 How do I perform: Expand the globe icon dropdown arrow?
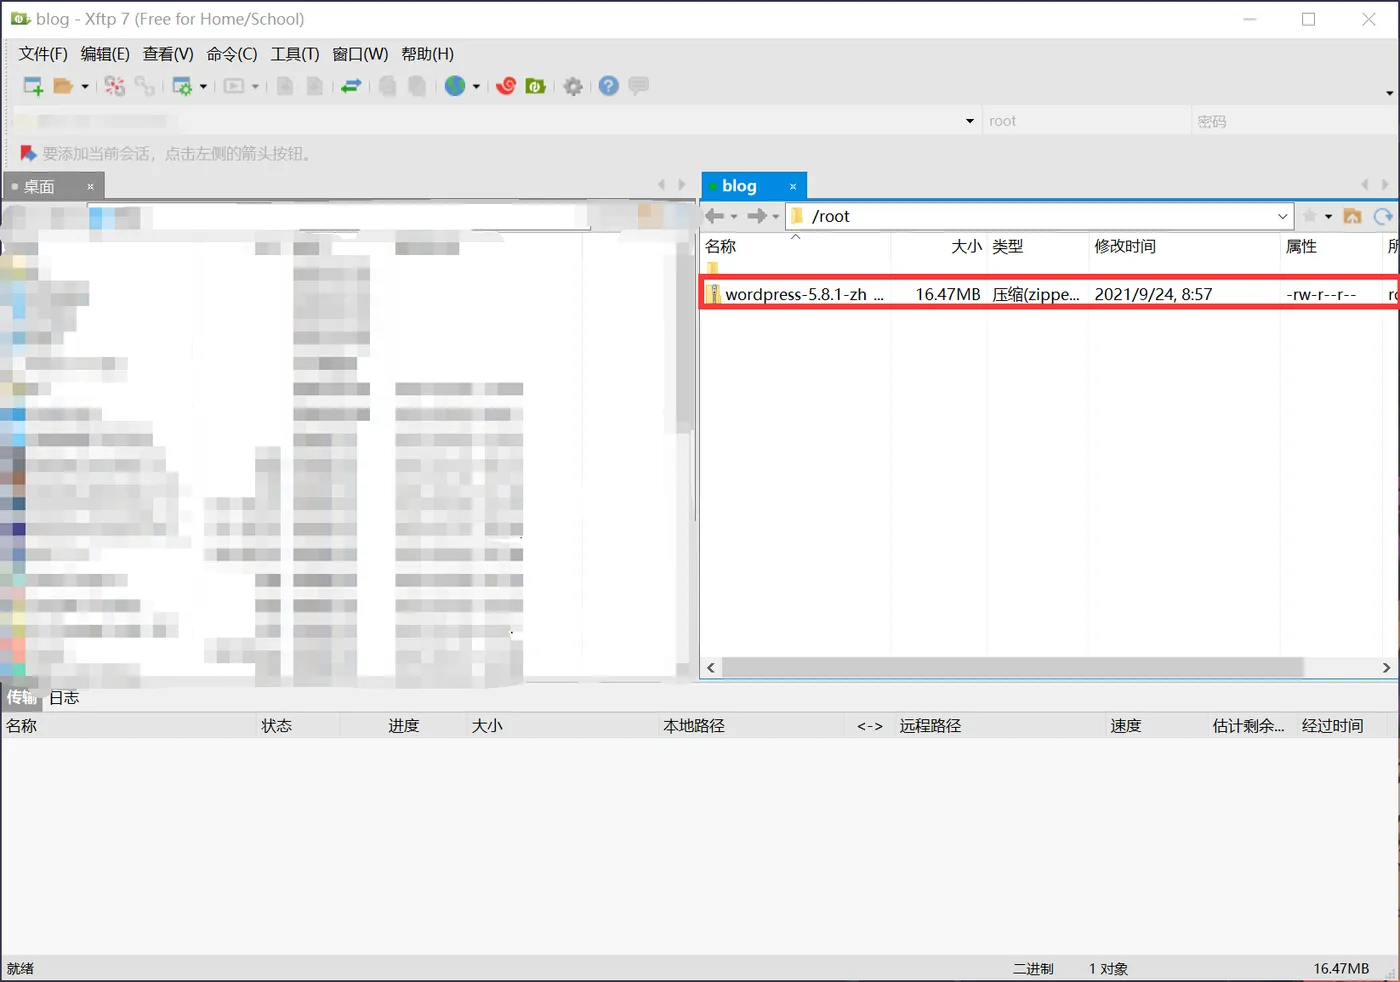tap(476, 87)
